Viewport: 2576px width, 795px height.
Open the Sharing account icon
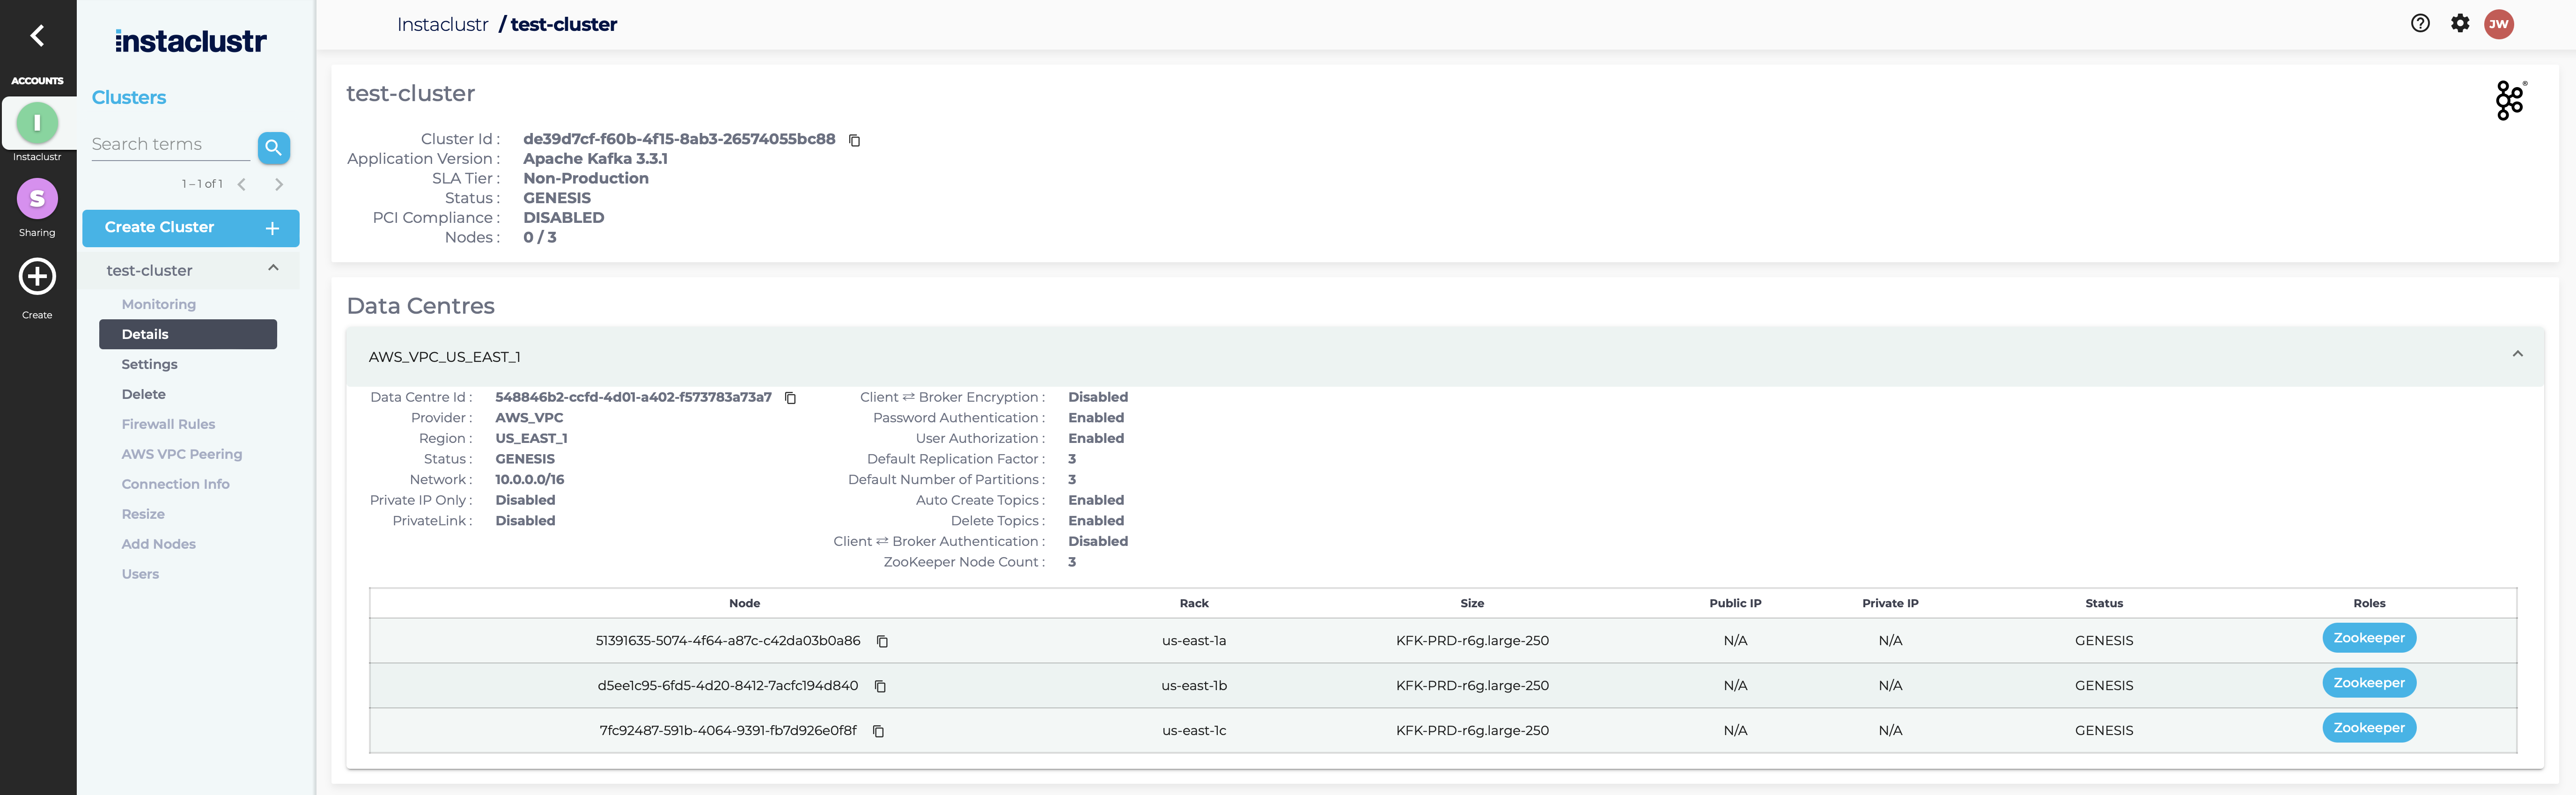[x=37, y=199]
